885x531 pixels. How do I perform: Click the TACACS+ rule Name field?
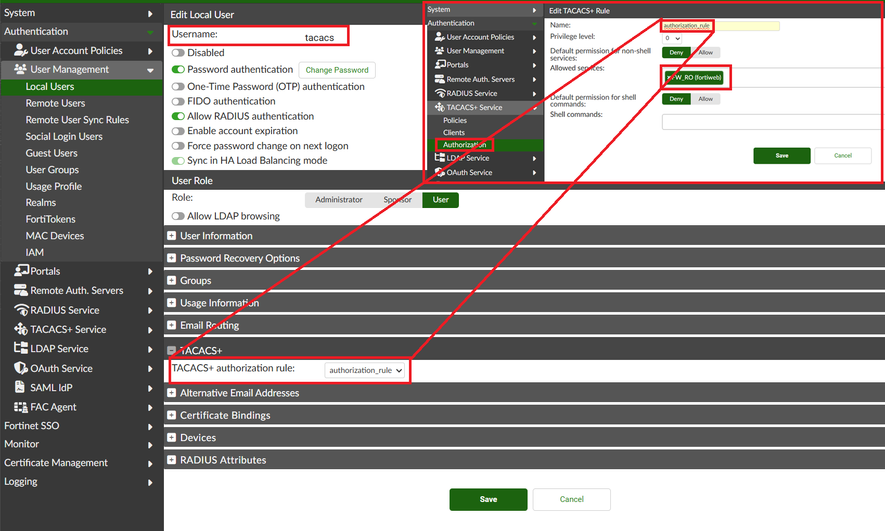click(721, 26)
